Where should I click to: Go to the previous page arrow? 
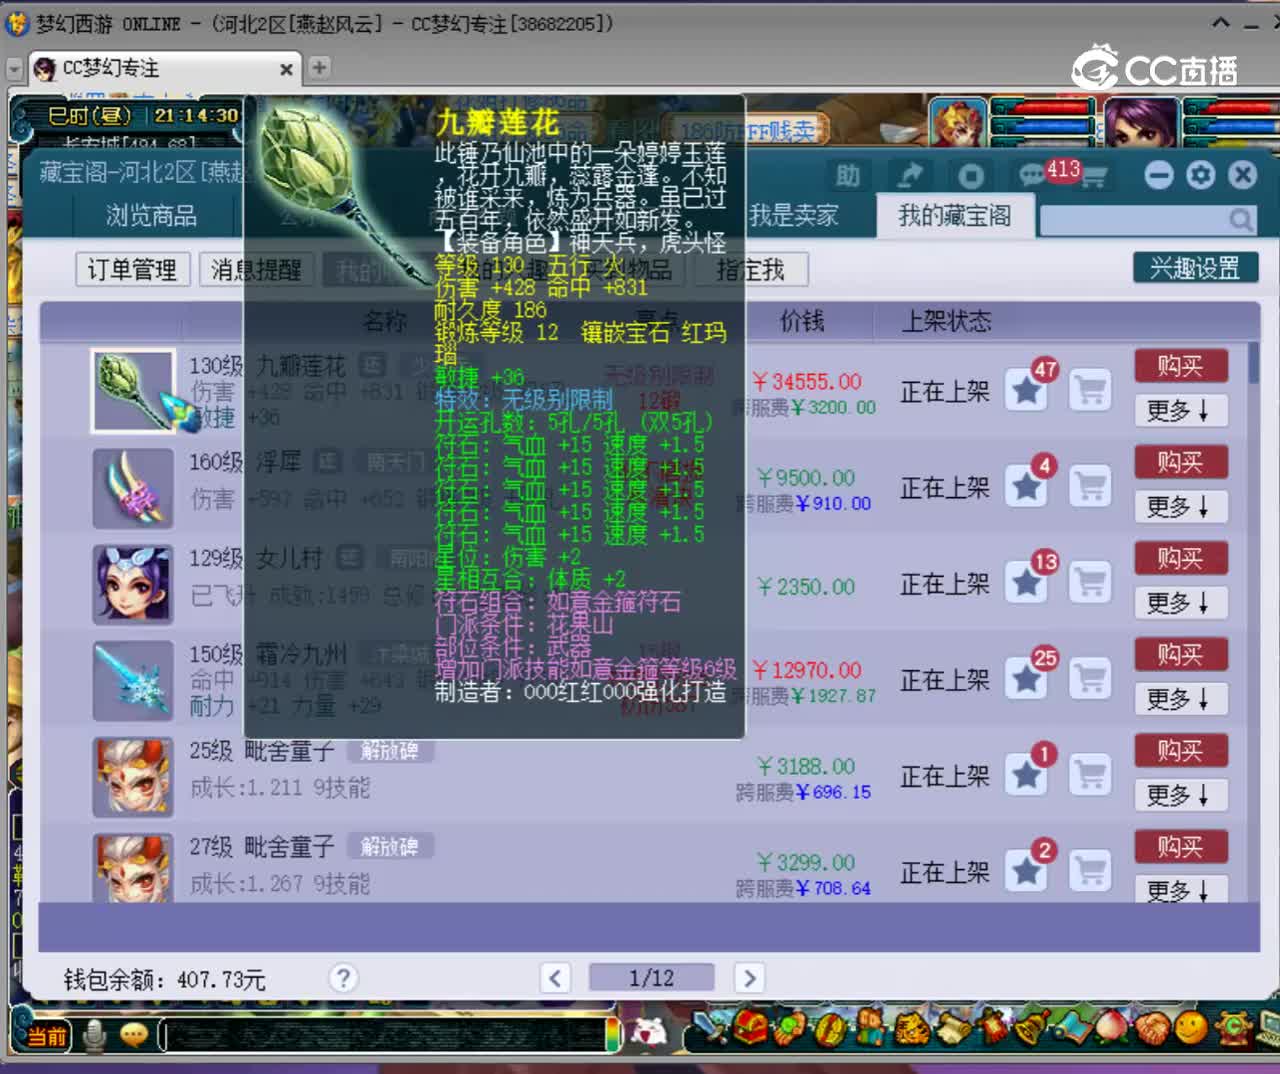(555, 977)
